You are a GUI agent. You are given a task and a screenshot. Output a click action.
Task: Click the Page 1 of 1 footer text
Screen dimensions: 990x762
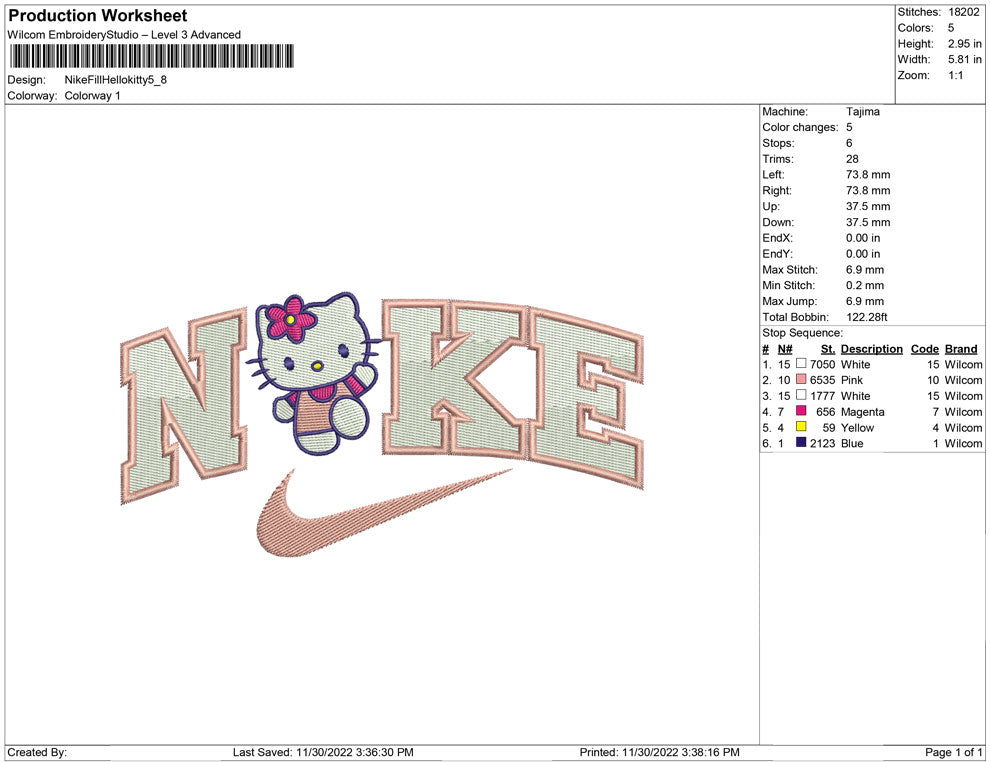tap(953, 752)
